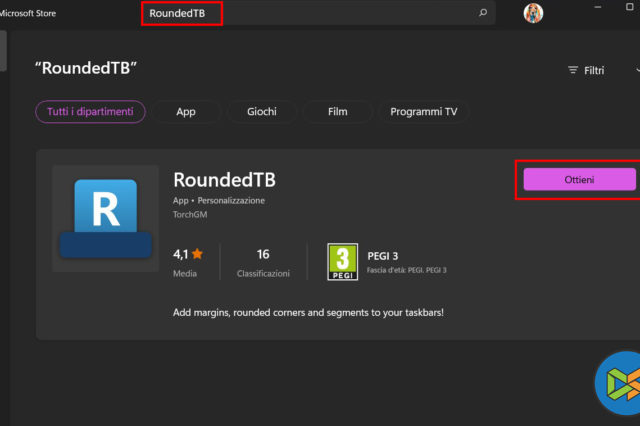Switch to the Giochi filter tab
This screenshot has width=640, height=426.
click(x=262, y=111)
